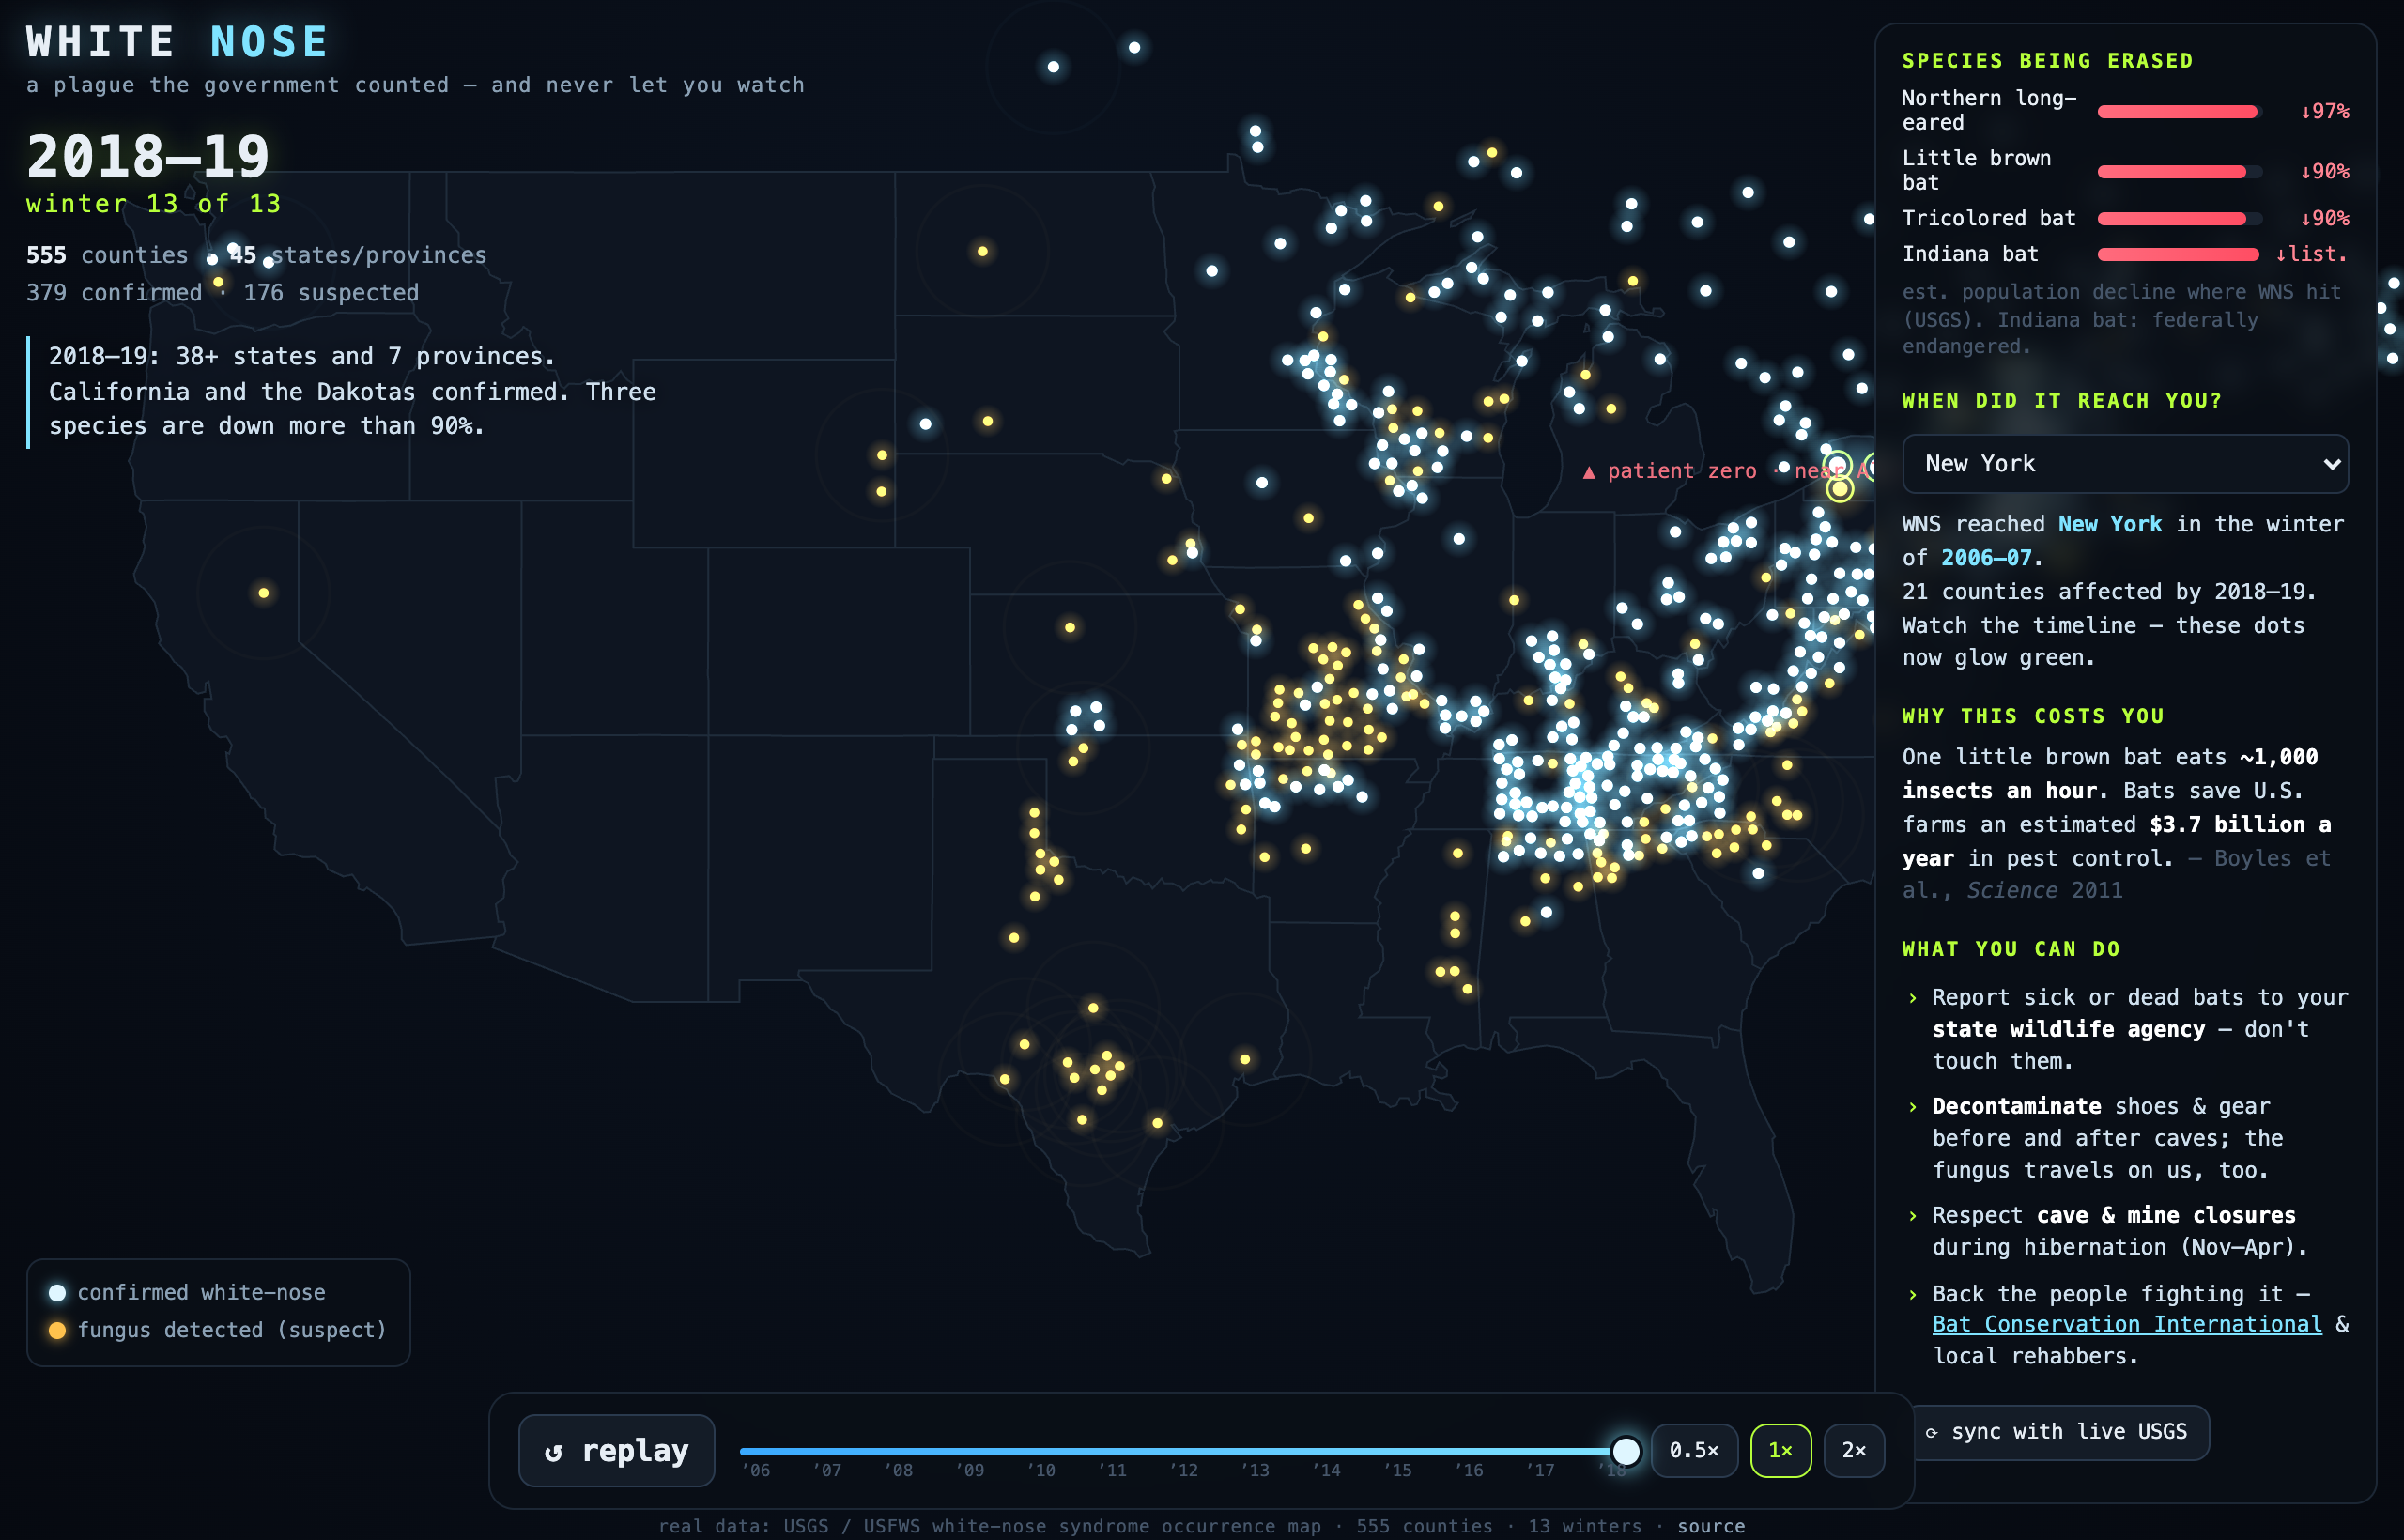Click '17 timeline tick label
Screen dimensions: 2404x1540
click(1541, 1470)
